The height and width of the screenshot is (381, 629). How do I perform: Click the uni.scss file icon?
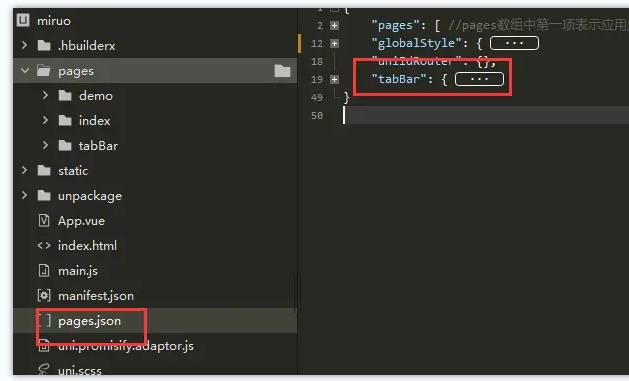point(44,369)
